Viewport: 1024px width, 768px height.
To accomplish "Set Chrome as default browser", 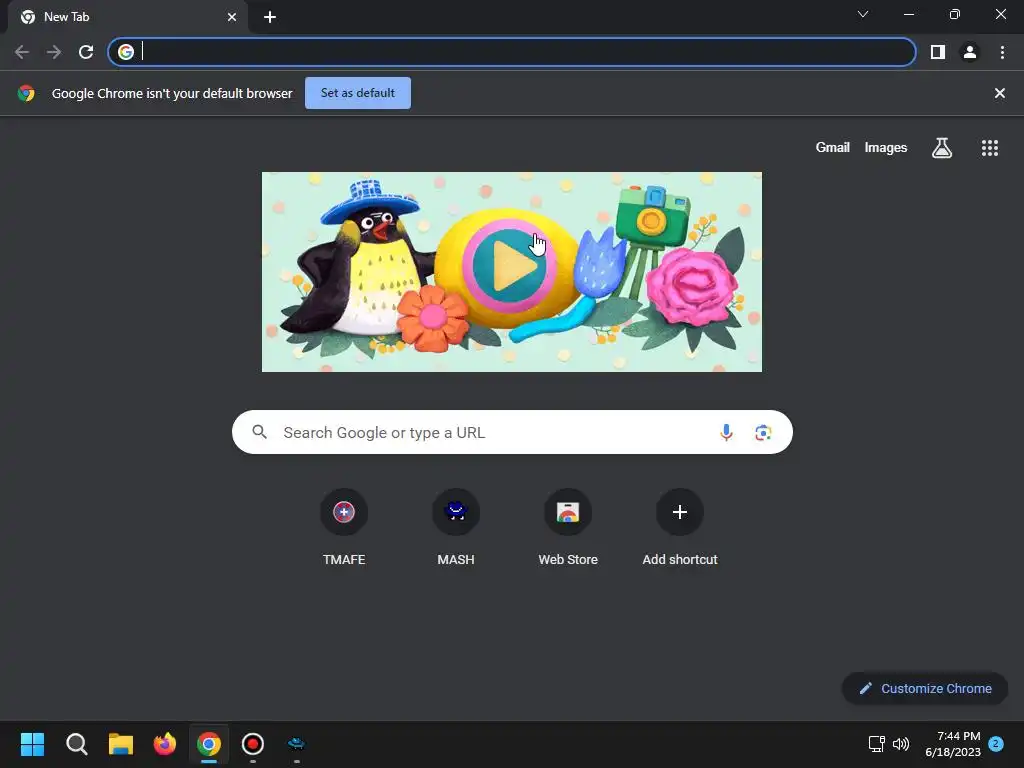I will pyautogui.click(x=358, y=93).
